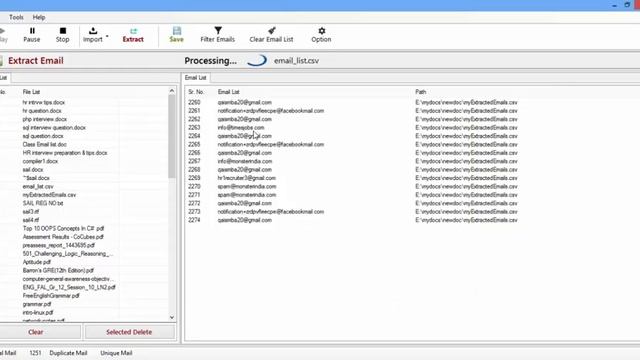The image size is (640, 360).
Task: Select file 'myExtractedEmails.csv' in file list
Action: (x=49, y=195)
